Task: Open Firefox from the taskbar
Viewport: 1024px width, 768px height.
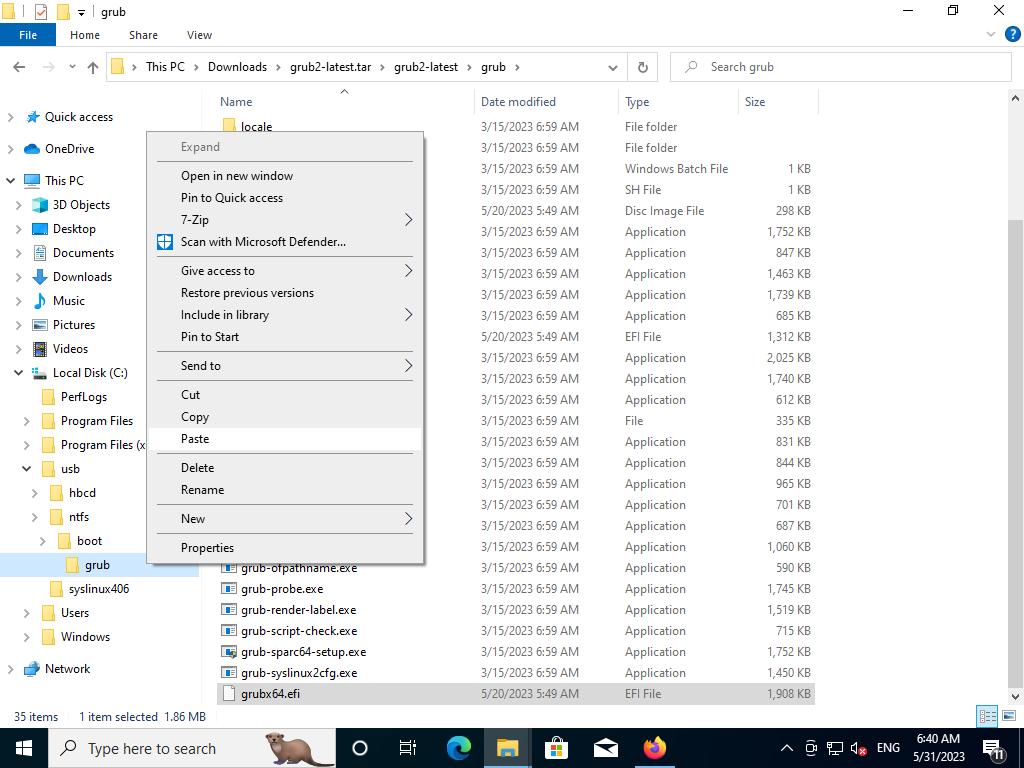Action: pyautogui.click(x=654, y=748)
